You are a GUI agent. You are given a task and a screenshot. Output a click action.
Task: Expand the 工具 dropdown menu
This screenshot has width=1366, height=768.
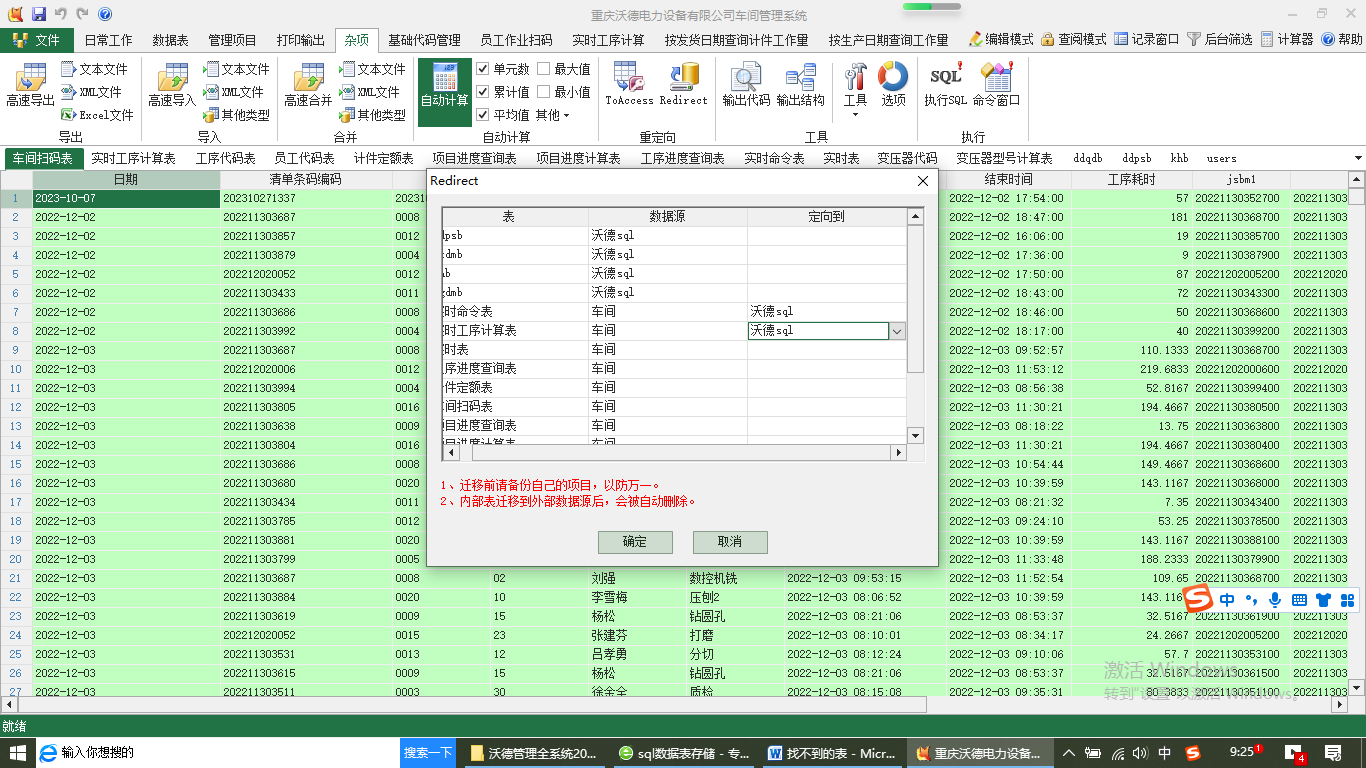click(855, 115)
